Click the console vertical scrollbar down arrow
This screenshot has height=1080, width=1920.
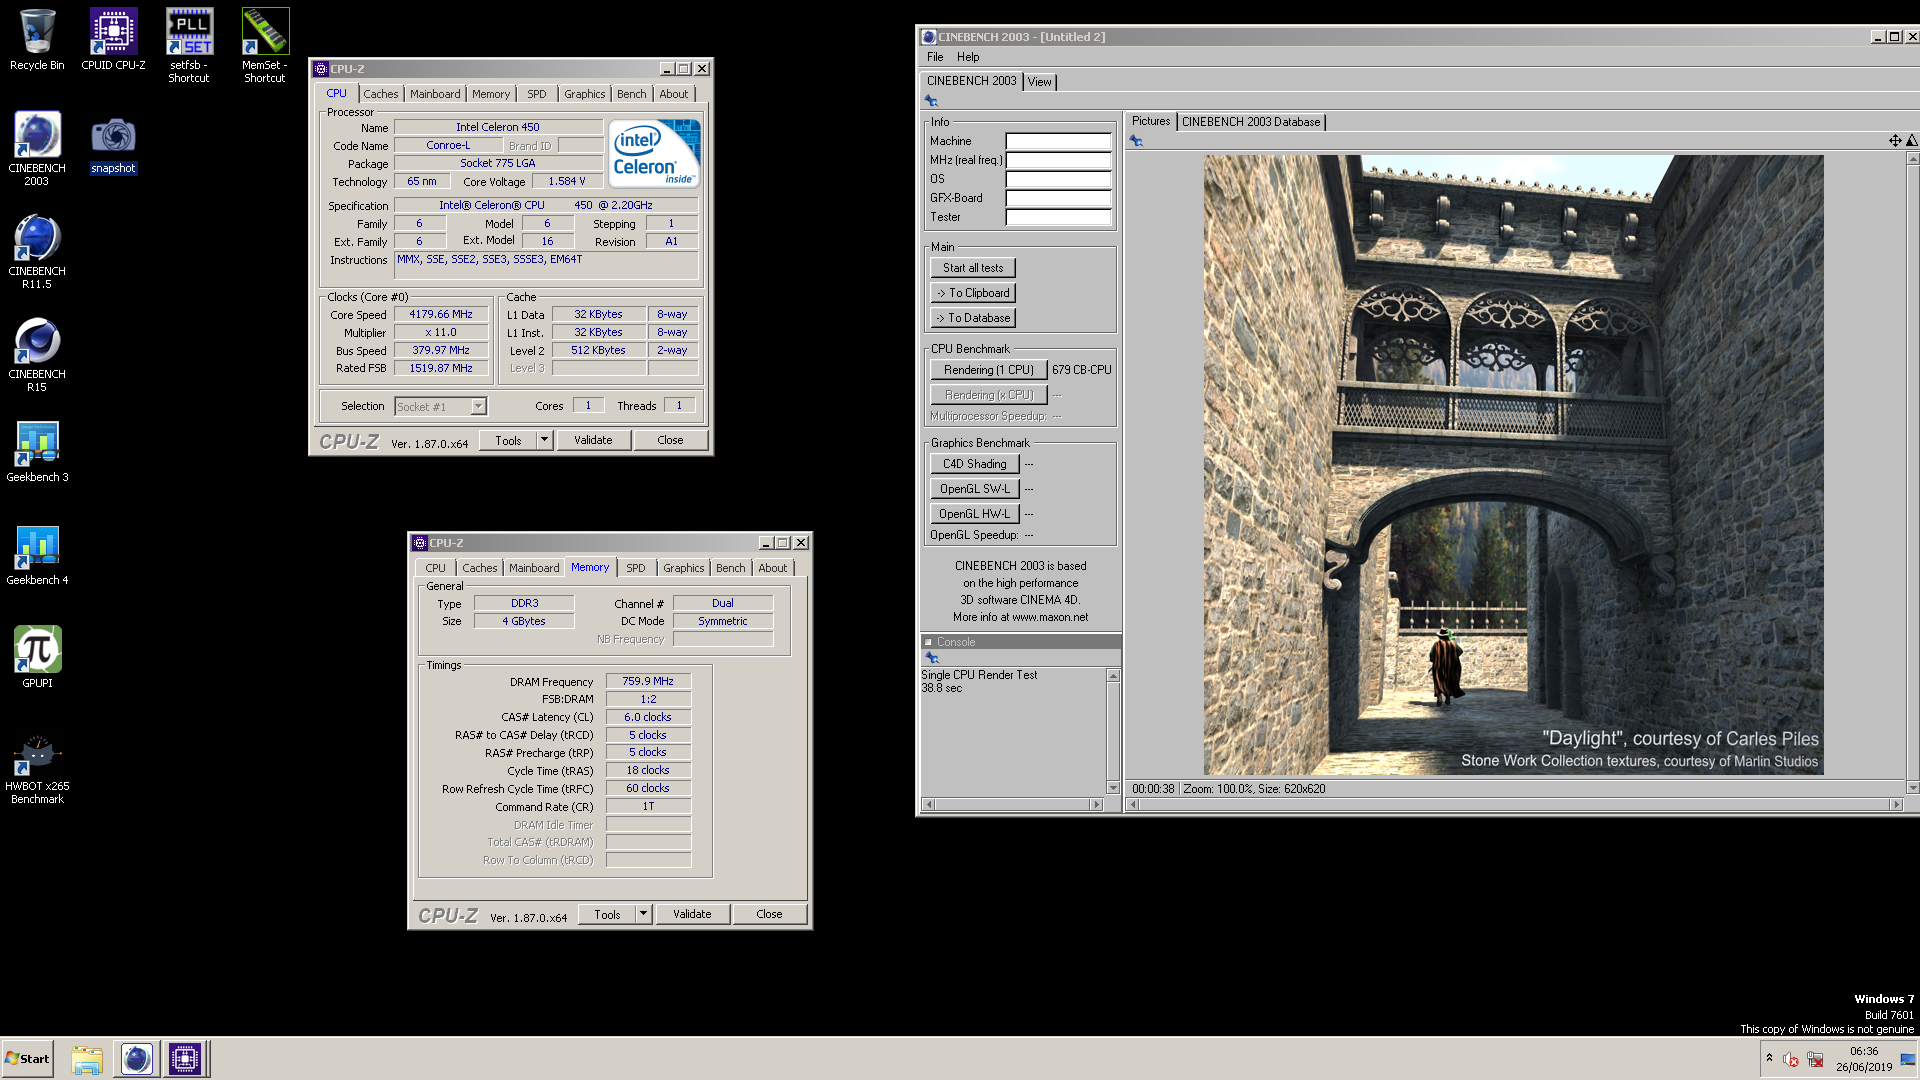click(x=1113, y=788)
